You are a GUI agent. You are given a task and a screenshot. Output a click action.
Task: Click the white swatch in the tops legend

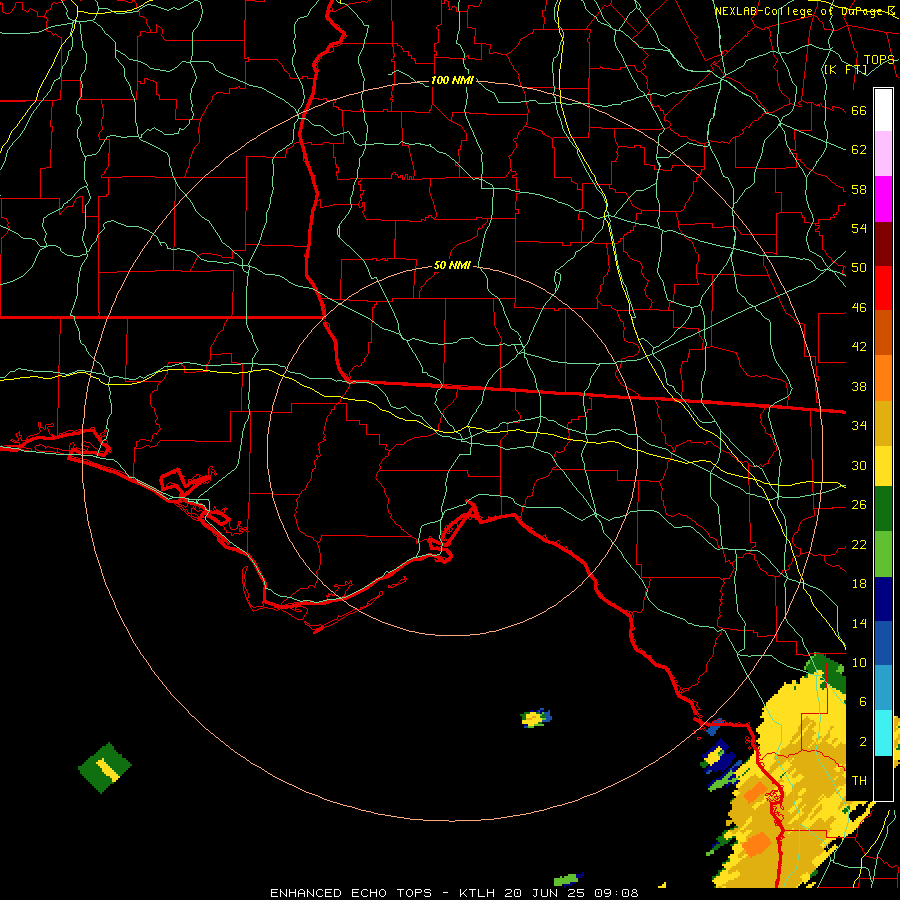(x=883, y=110)
